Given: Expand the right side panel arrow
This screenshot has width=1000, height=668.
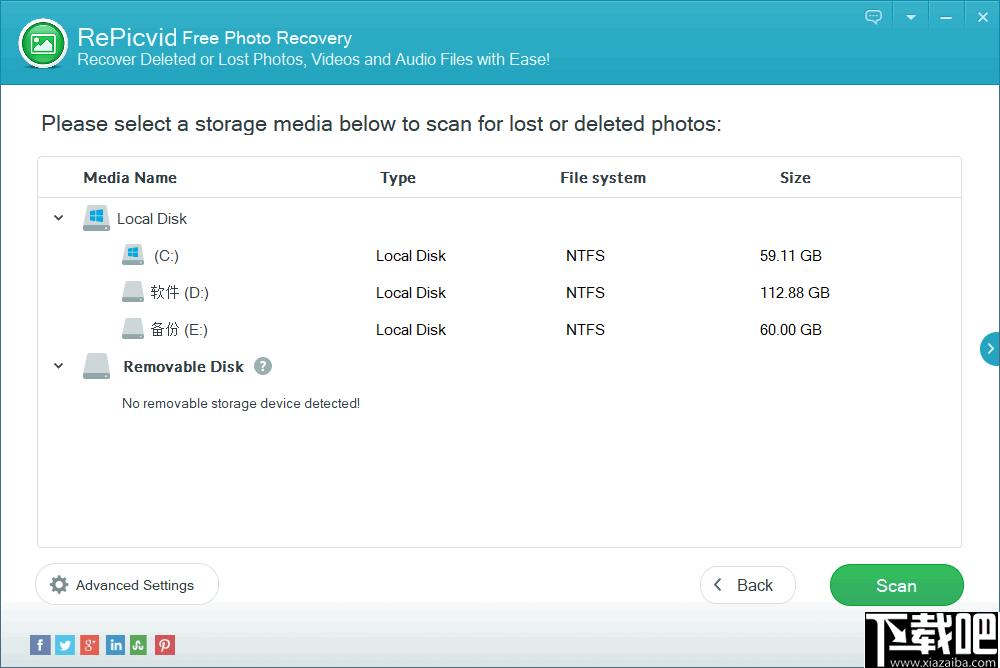Looking at the screenshot, I should [990, 349].
